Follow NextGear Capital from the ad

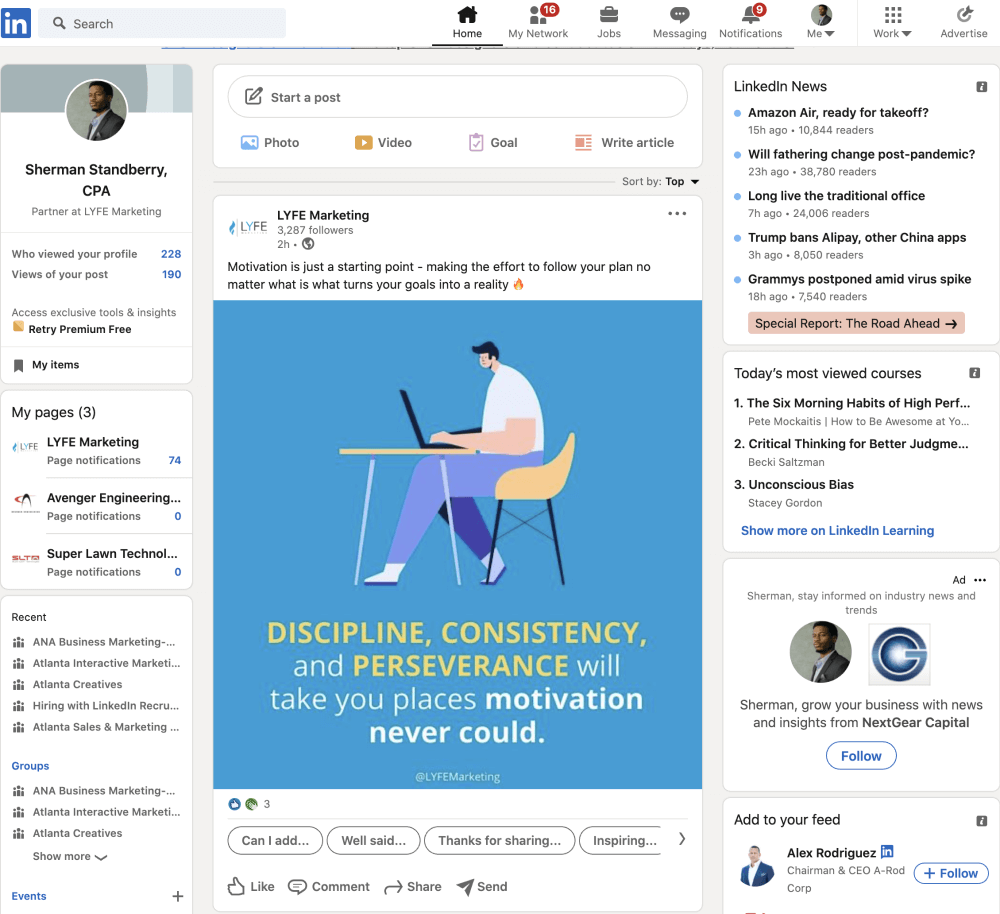[x=860, y=756]
